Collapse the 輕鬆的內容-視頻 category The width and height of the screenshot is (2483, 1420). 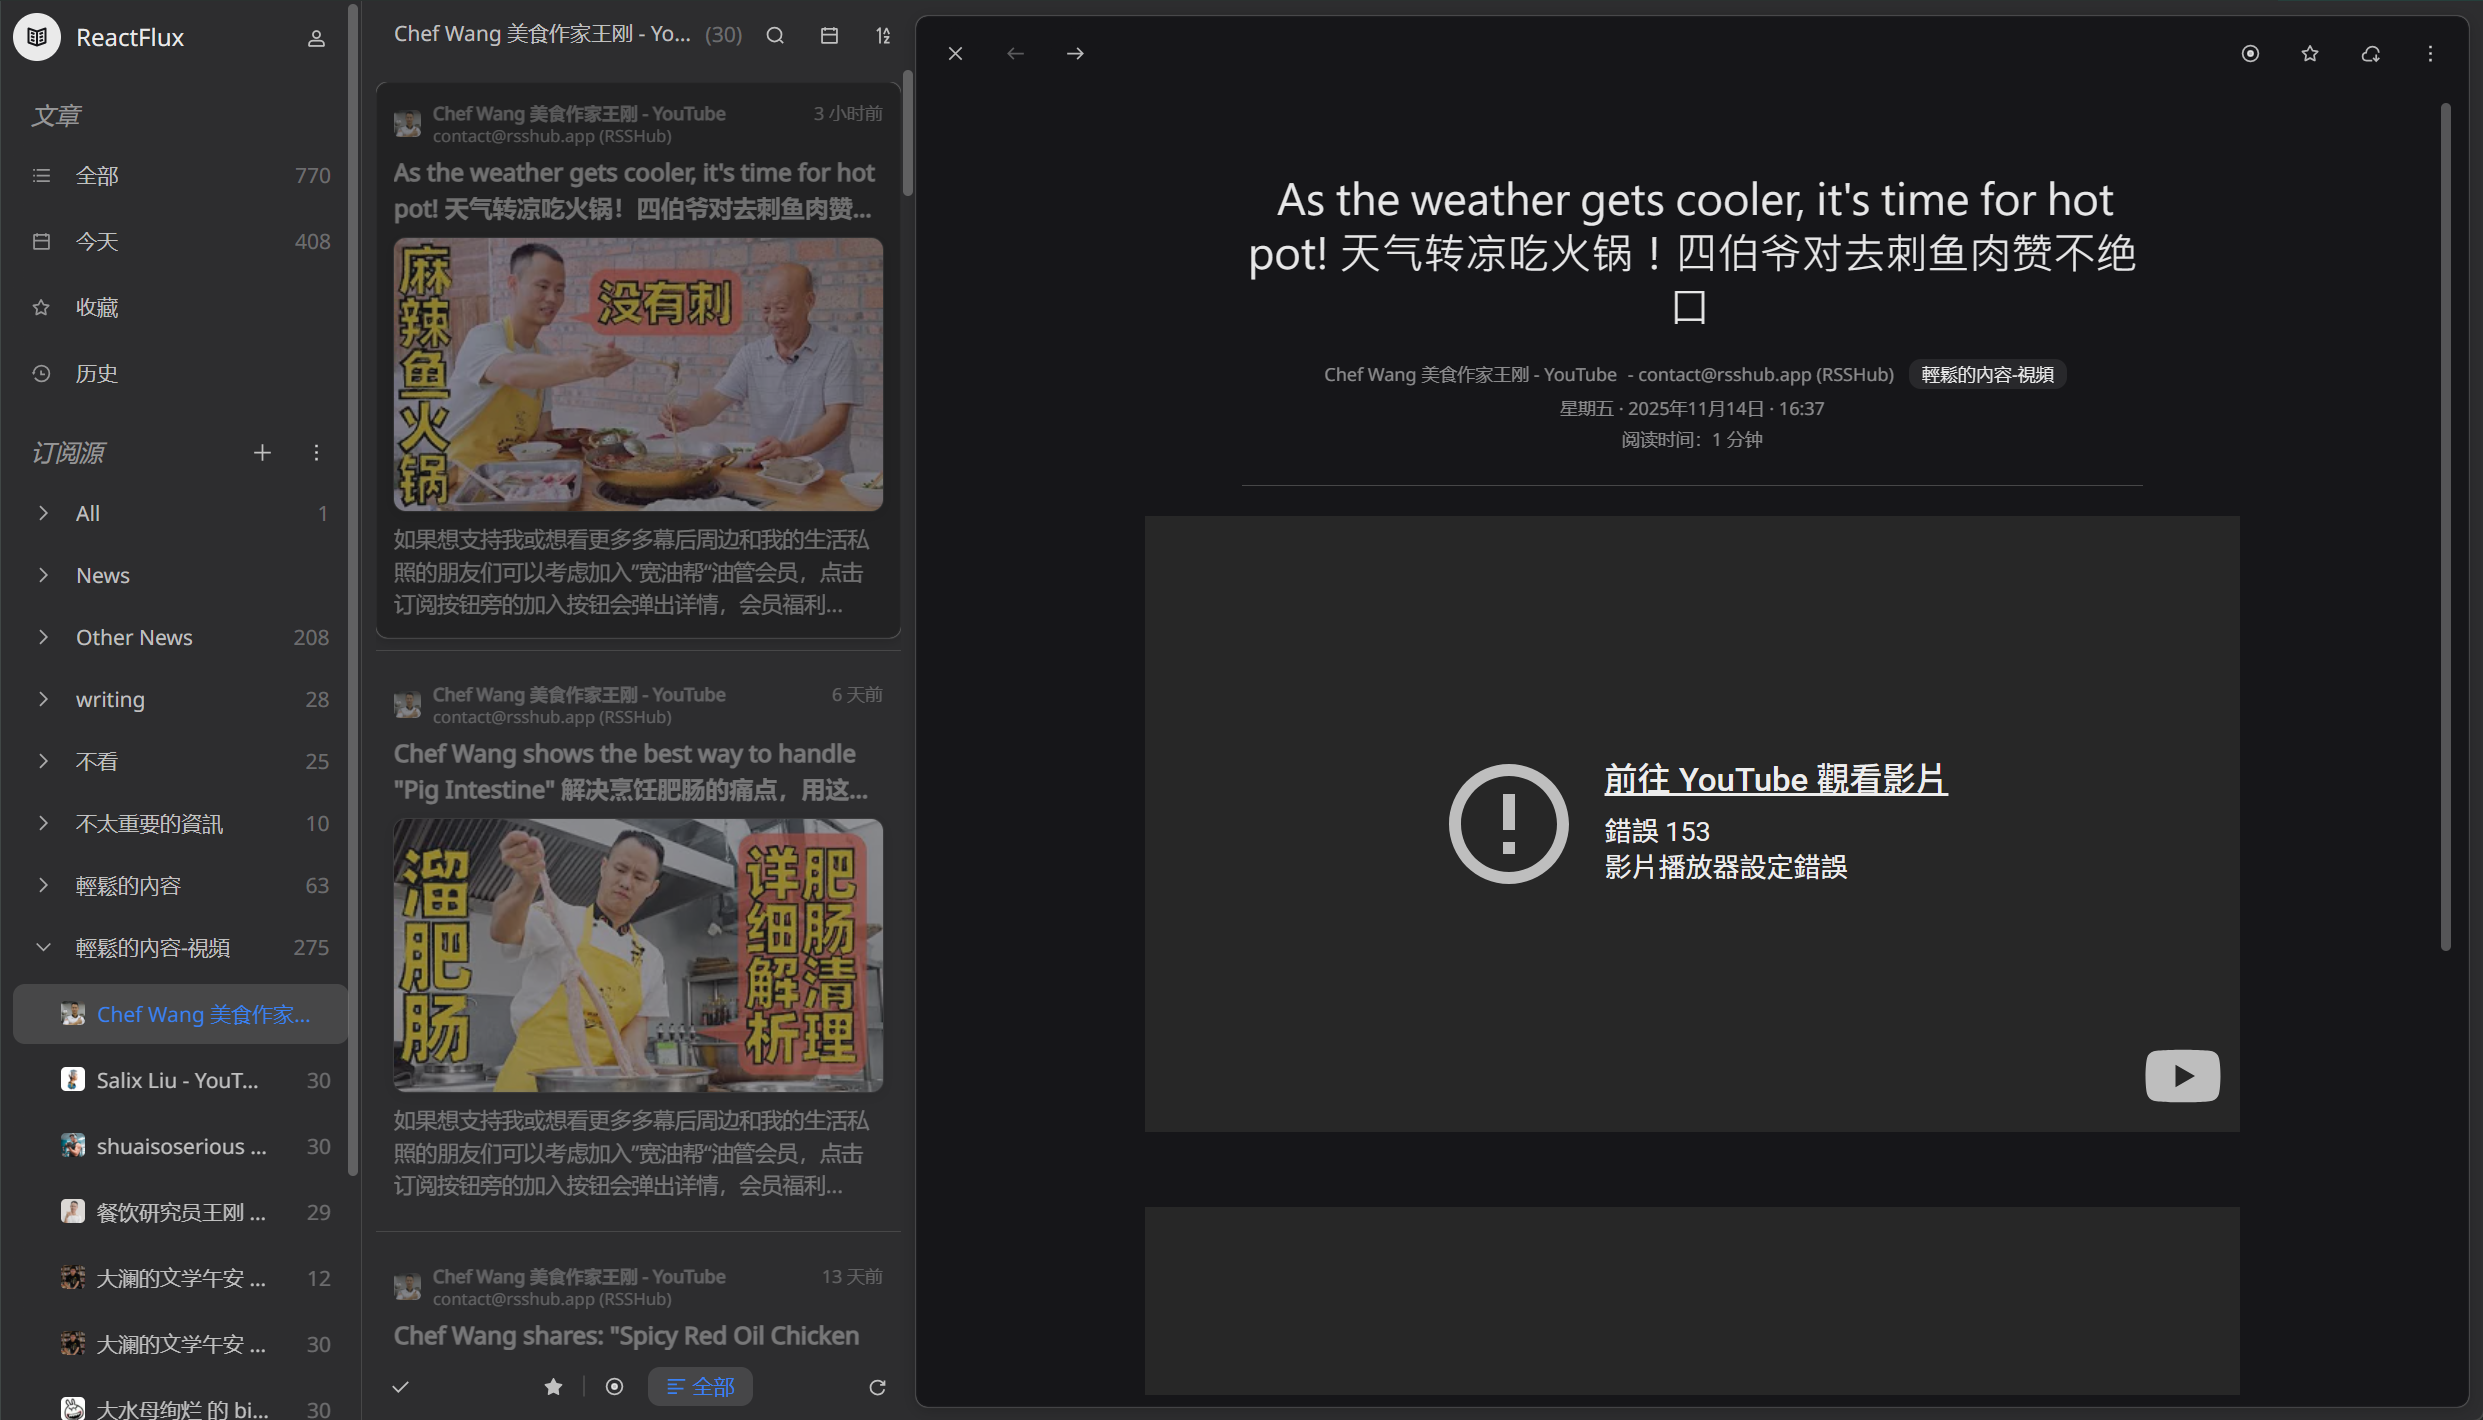[x=43, y=947]
